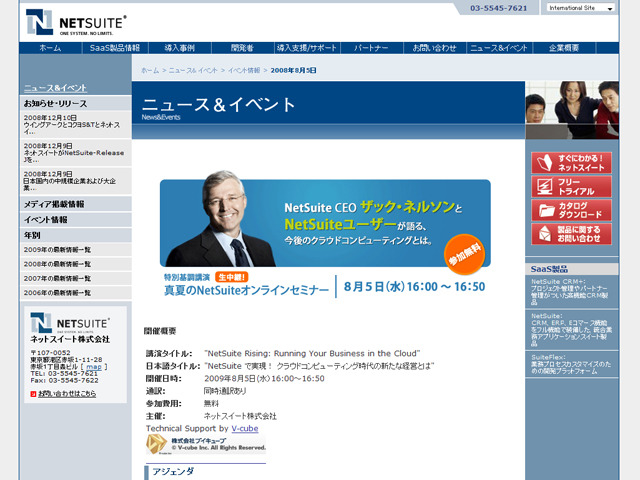This screenshot has width=640, height=480.
Task: Click the フリートライアル red button
Action: (x=571, y=187)
